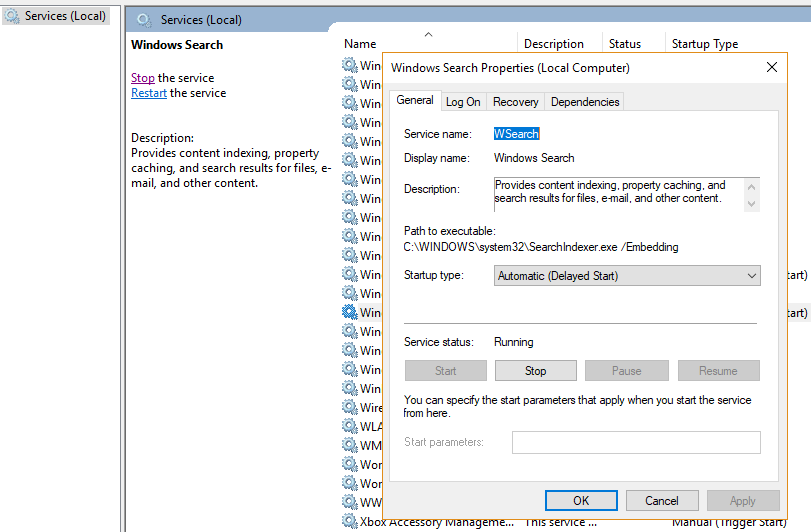
Task: Click the gear icon beside the 'WLA' service
Action: click(350, 426)
